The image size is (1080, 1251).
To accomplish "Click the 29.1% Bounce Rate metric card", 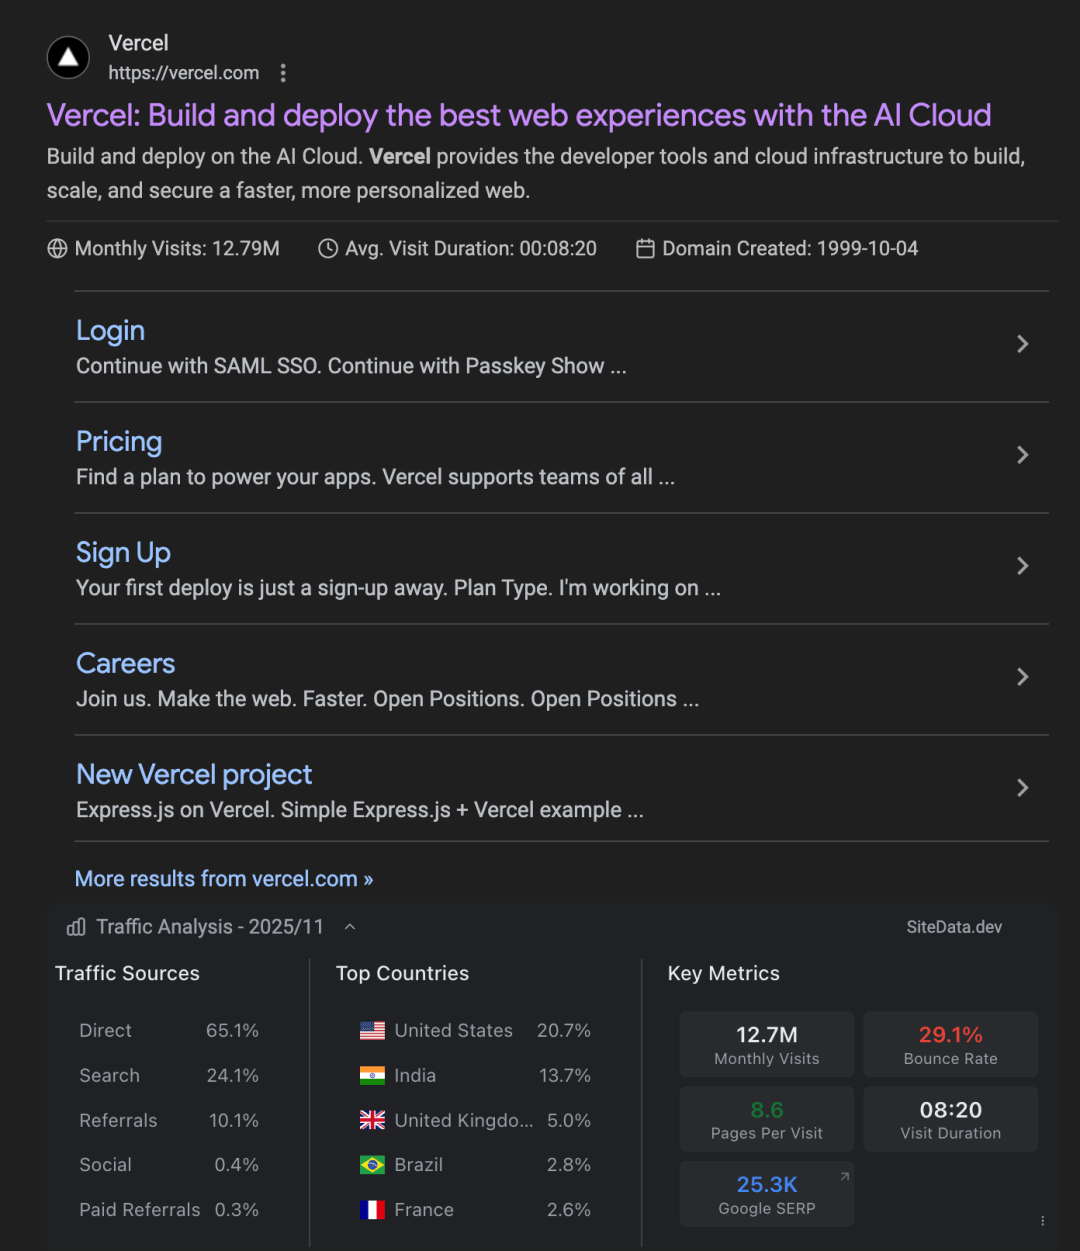I will [x=950, y=1044].
